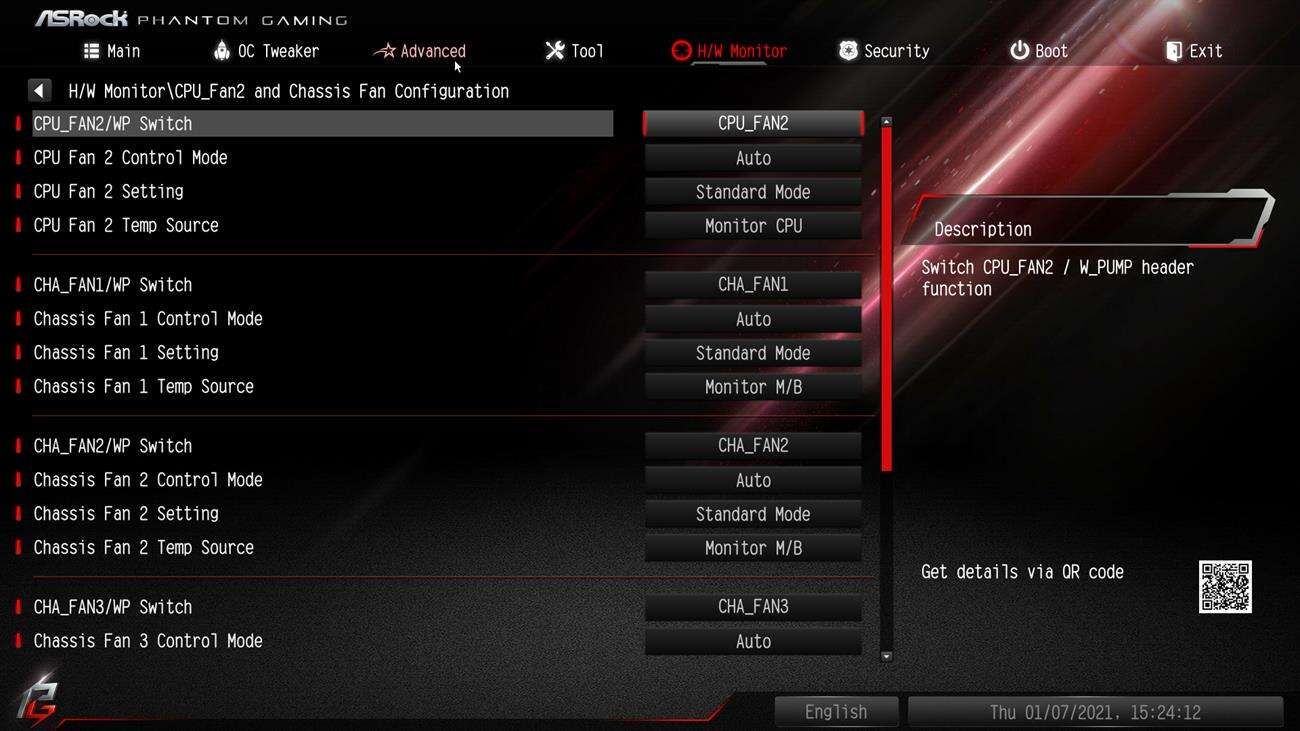
Task: Click the QR code image
Action: pyautogui.click(x=1225, y=587)
